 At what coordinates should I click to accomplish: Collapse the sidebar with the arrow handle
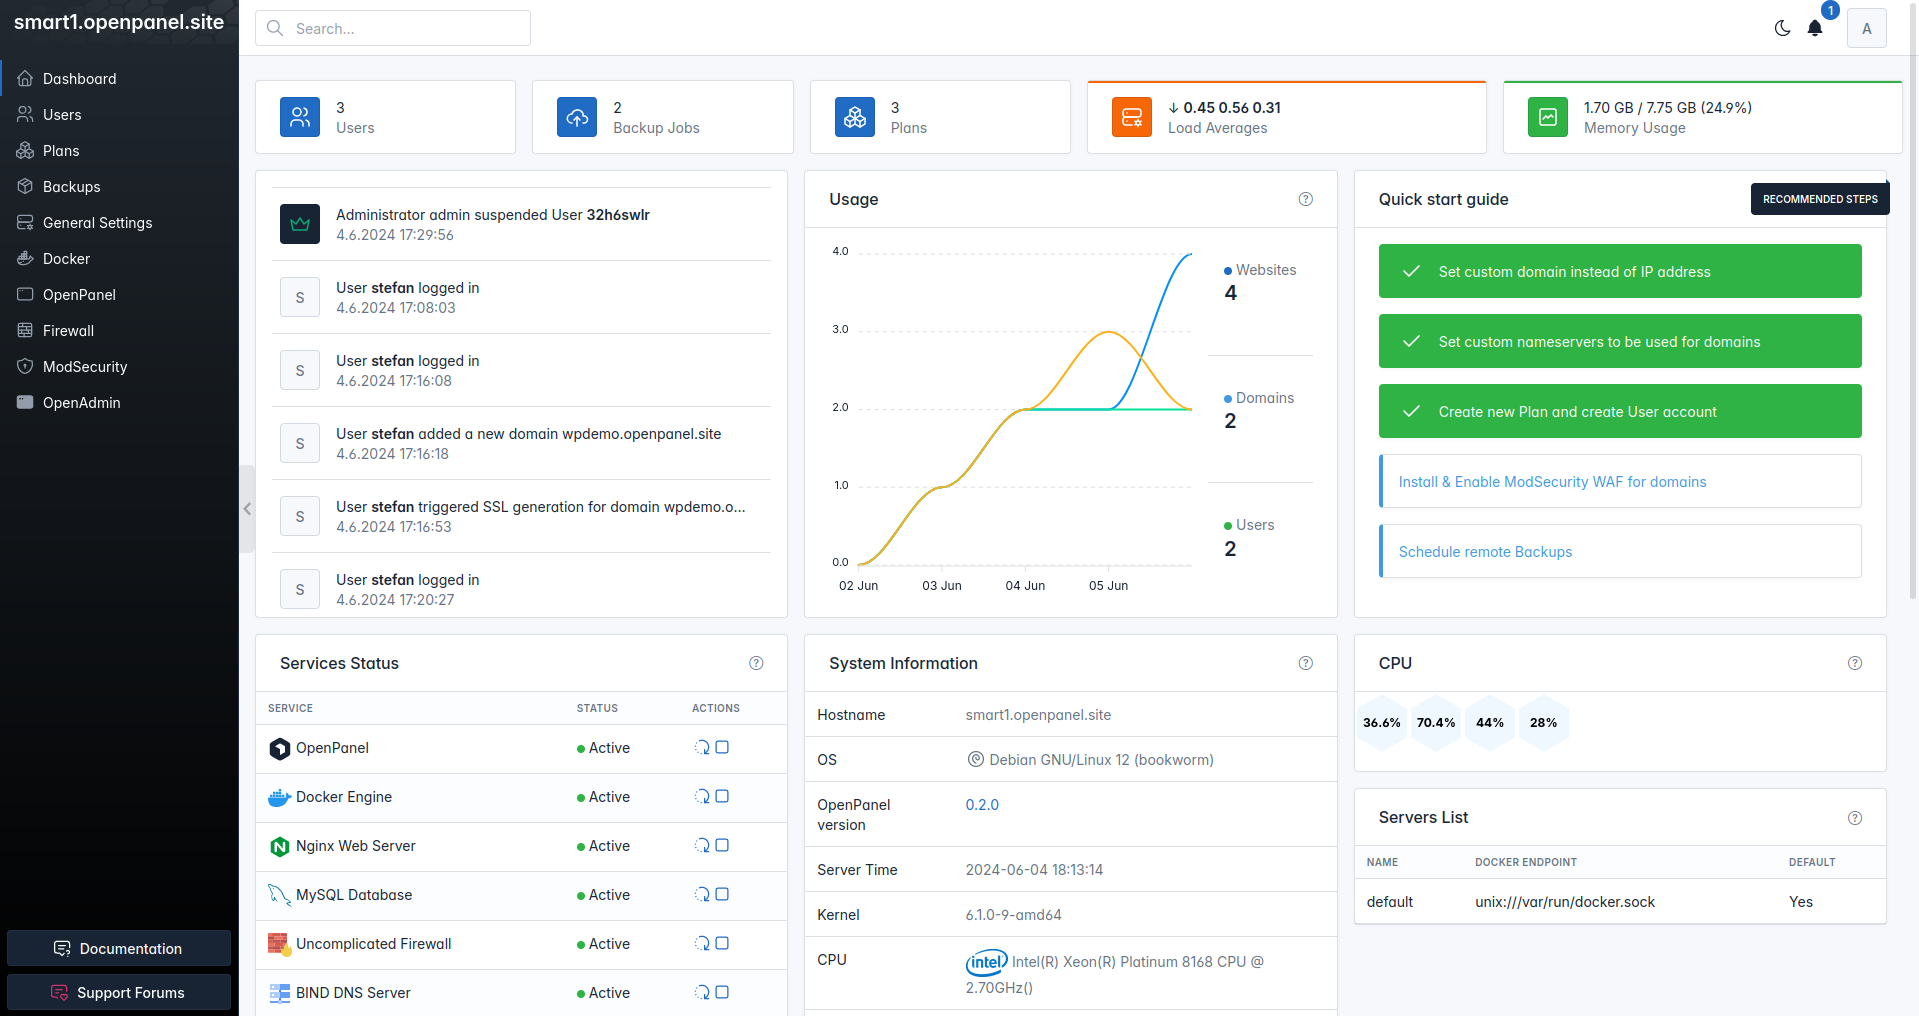(x=247, y=508)
